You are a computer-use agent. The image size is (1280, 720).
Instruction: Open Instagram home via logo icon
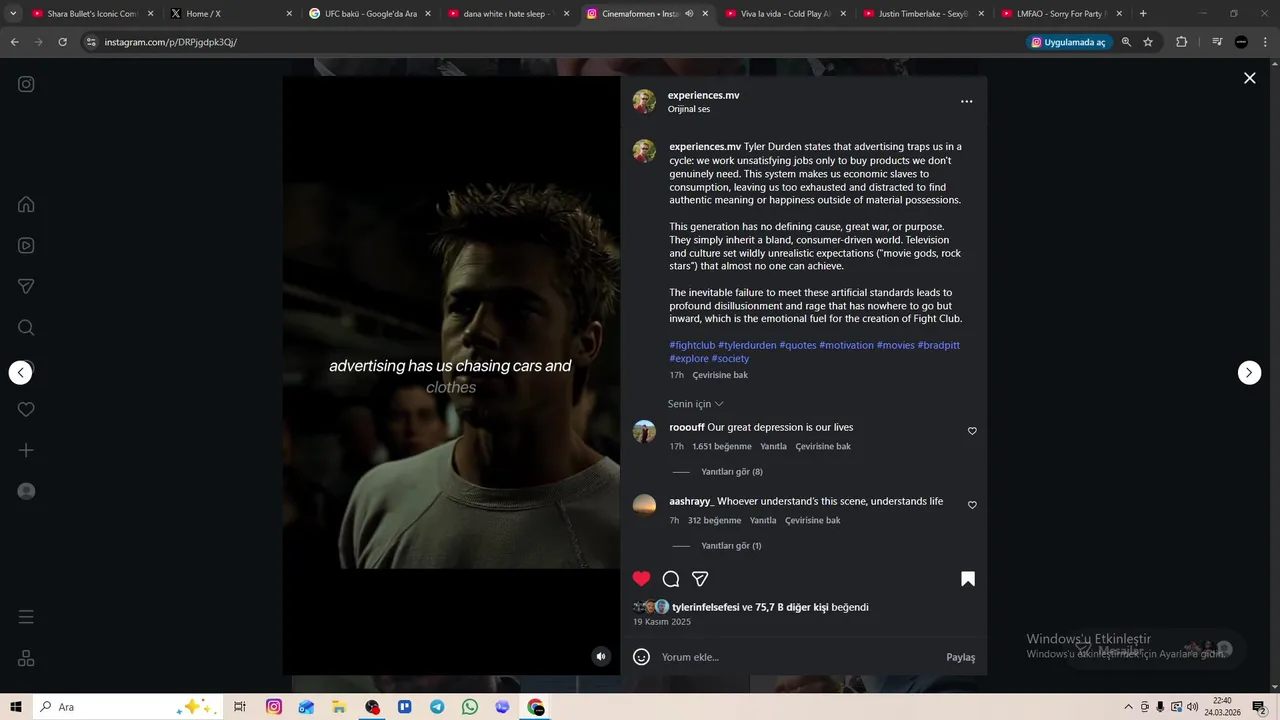click(26, 84)
